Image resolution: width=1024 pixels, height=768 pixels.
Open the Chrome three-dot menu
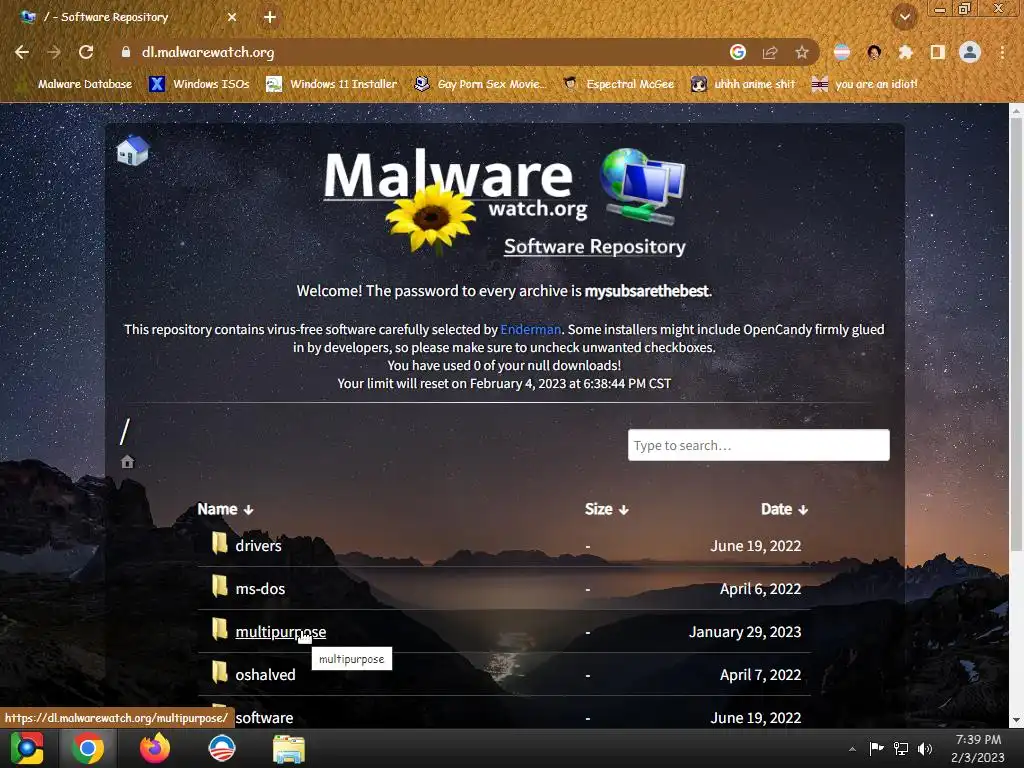pos(1002,52)
